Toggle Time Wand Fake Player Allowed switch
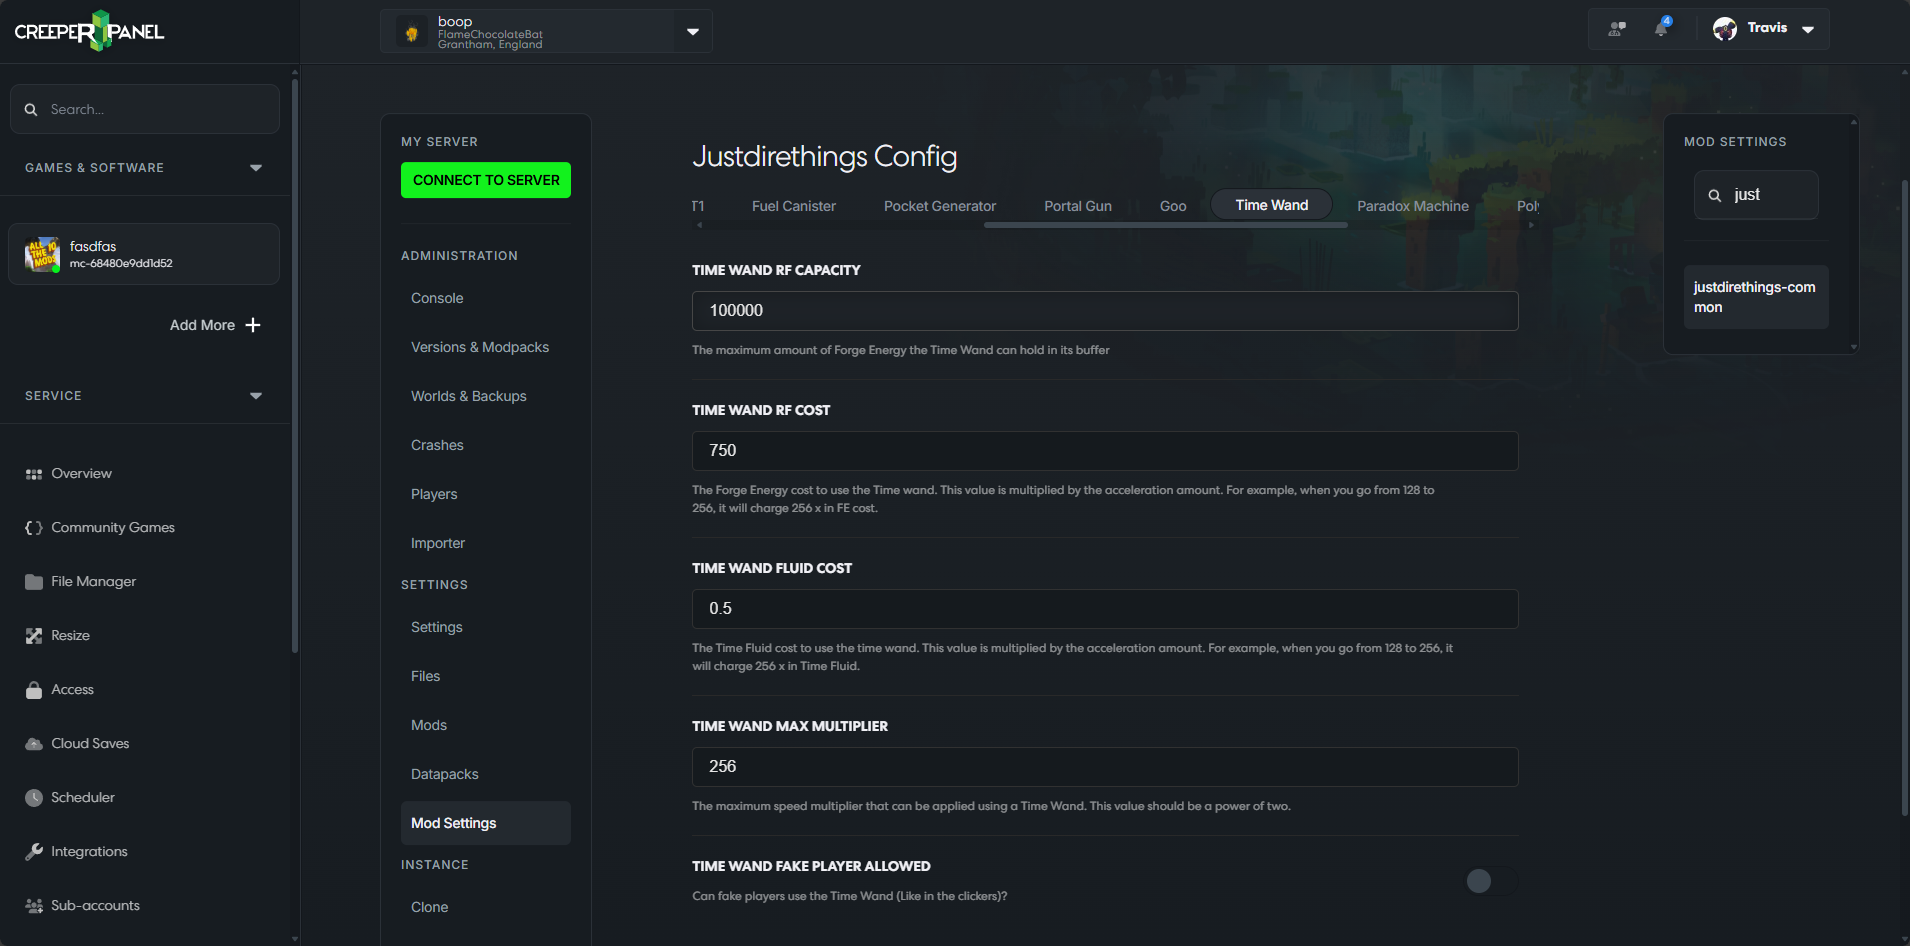The height and width of the screenshot is (946, 1910). (1491, 881)
